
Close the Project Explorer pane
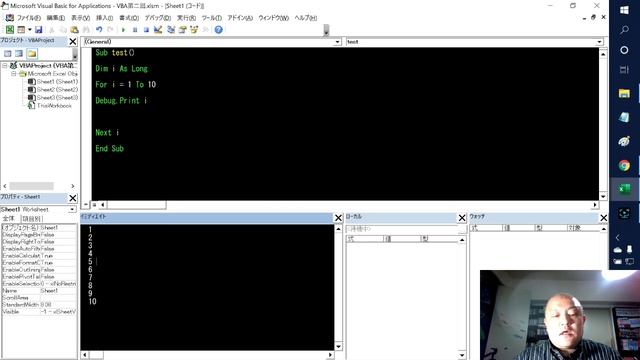[73, 42]
